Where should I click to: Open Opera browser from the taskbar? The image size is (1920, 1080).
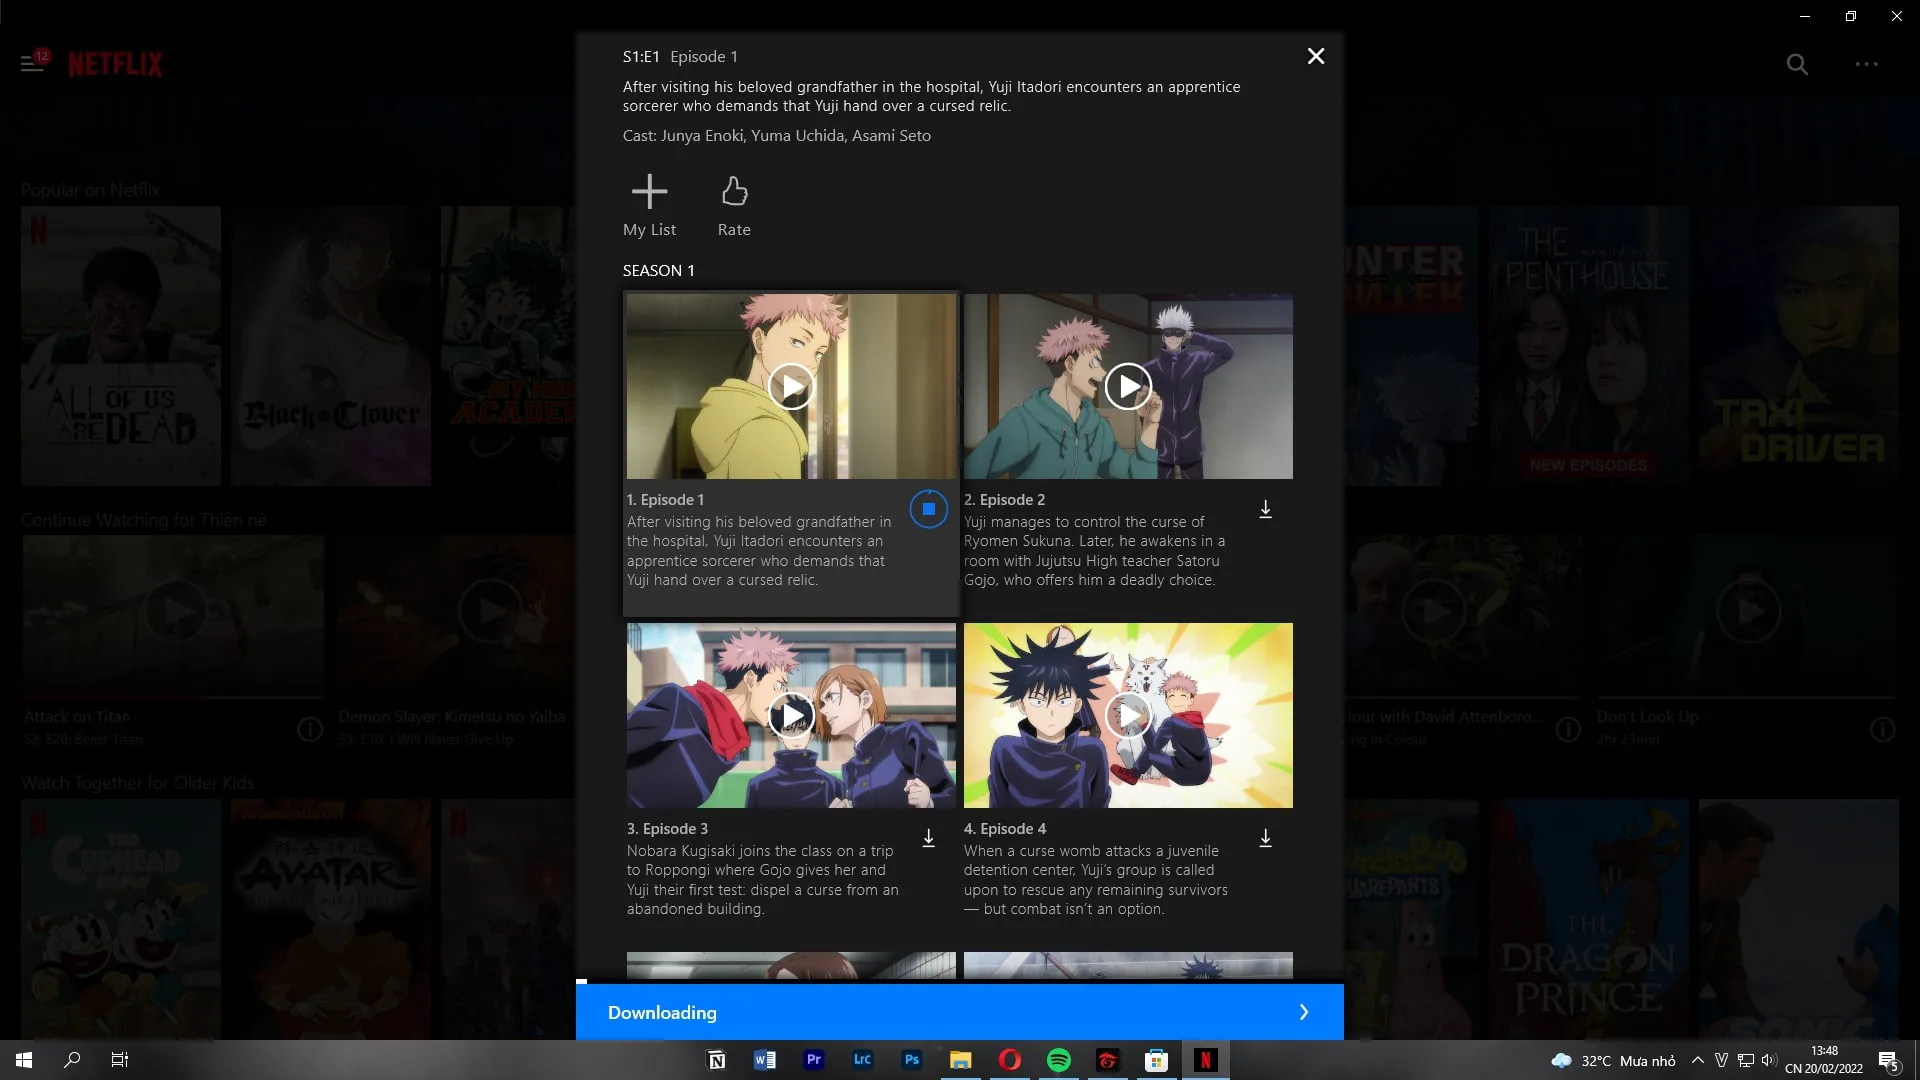1010,1060
